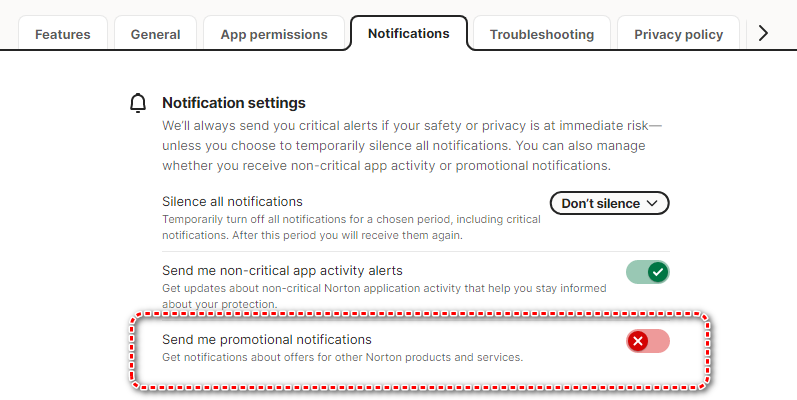Click the green checkmark knob on alerts toggle

657,272
